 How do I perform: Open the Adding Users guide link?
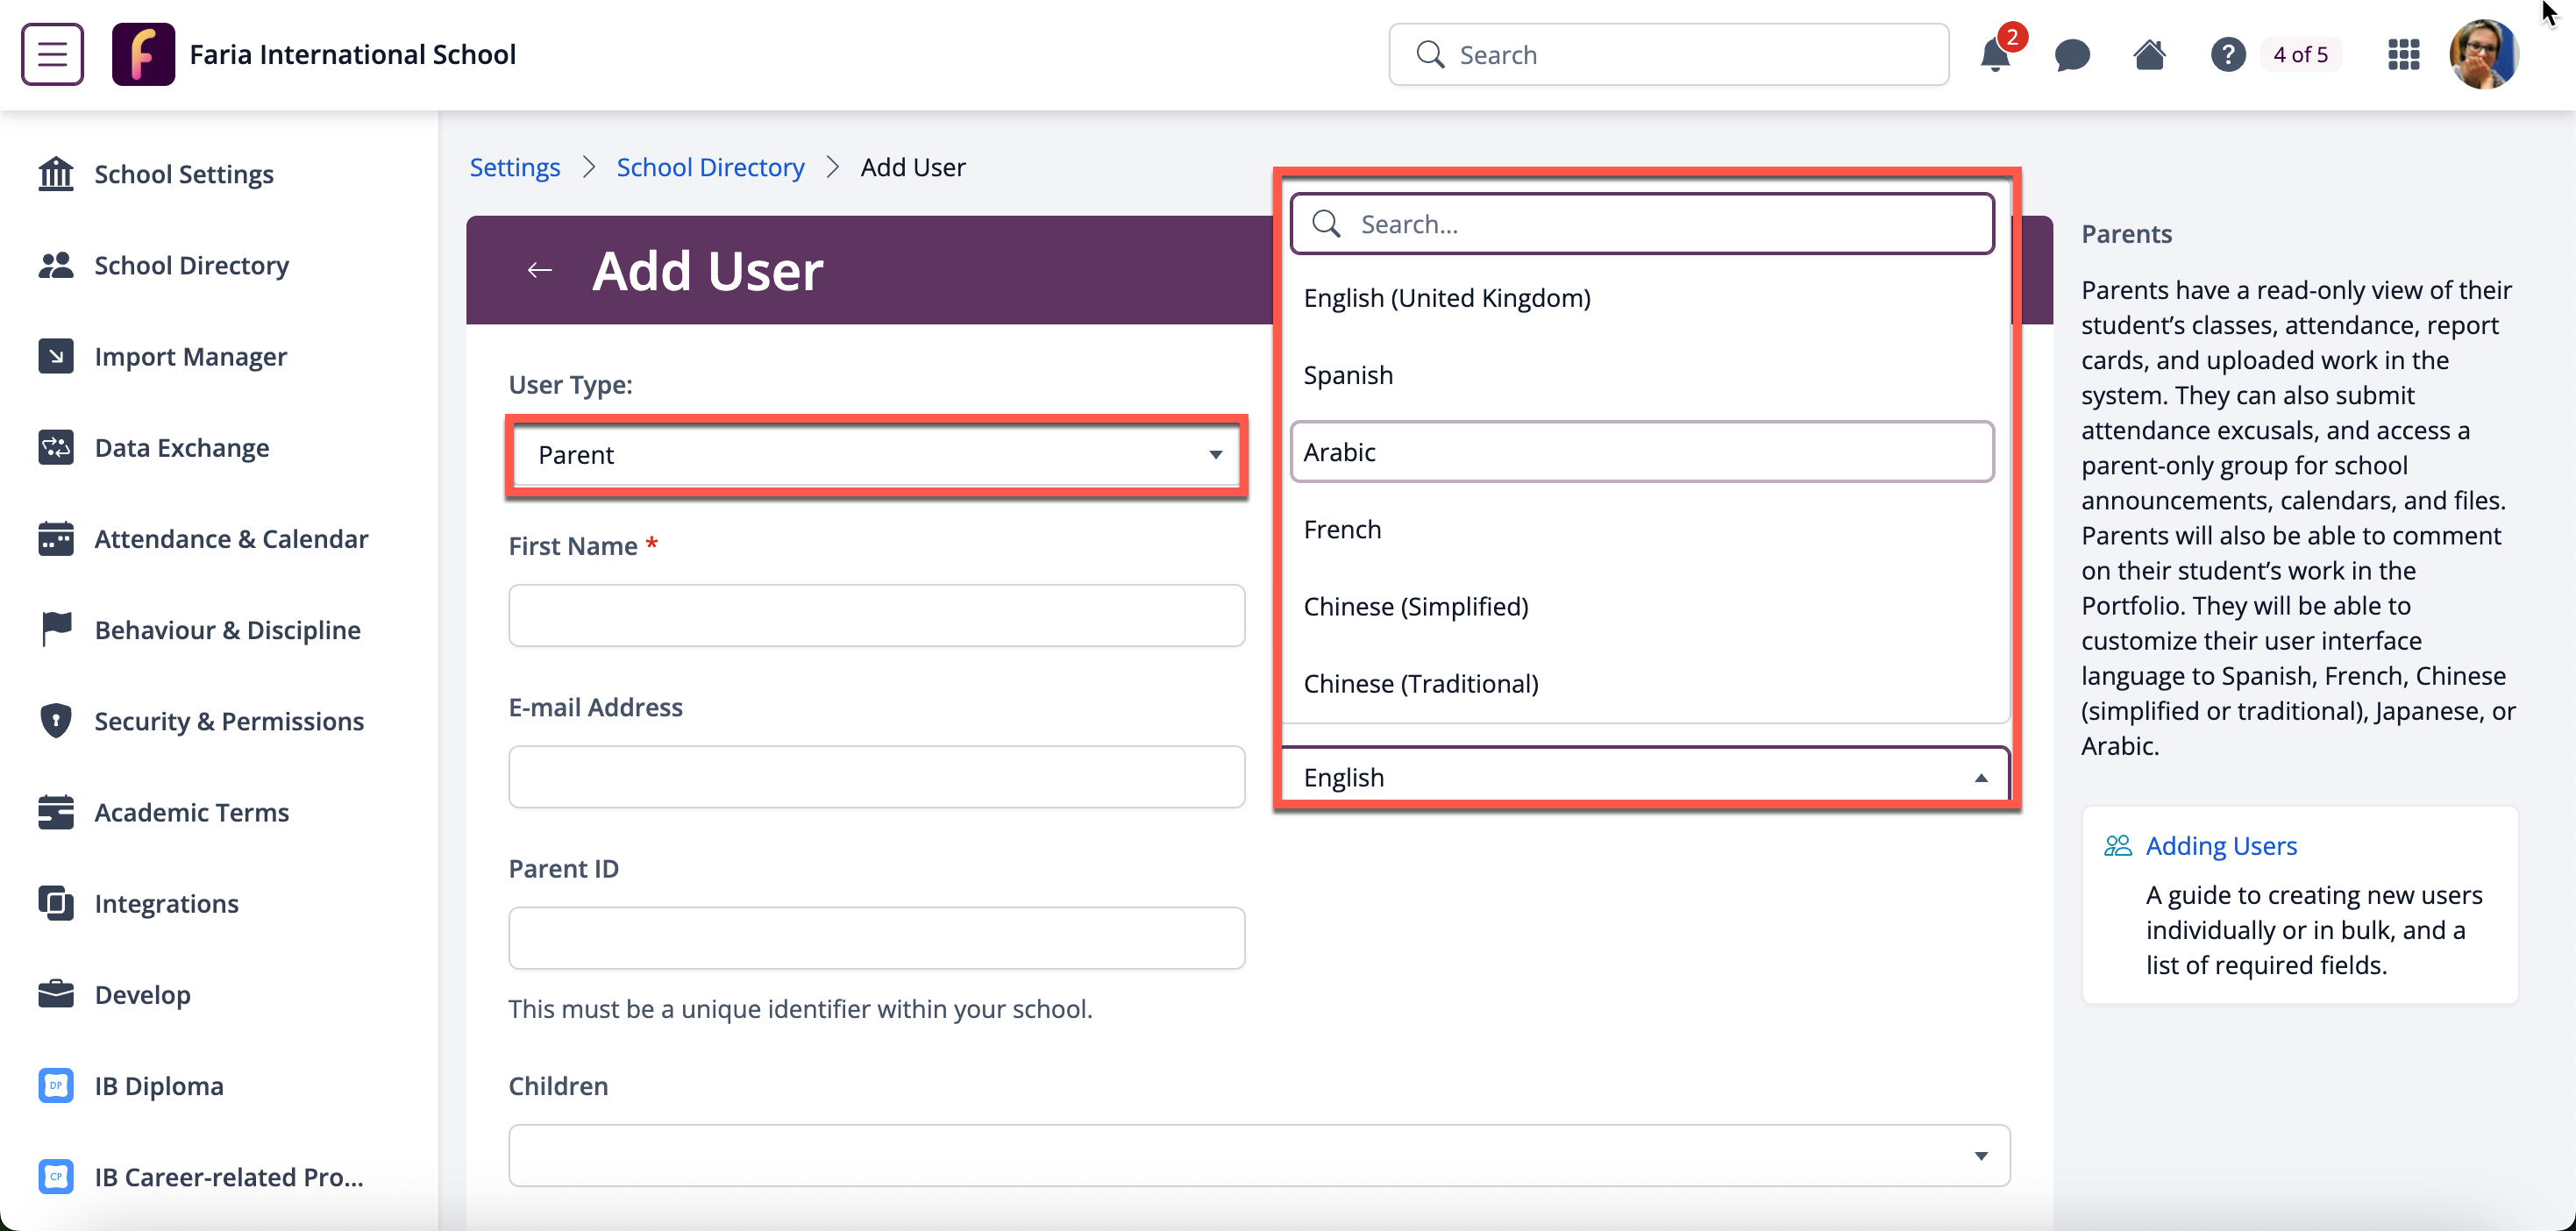[x=2220, y=846]
